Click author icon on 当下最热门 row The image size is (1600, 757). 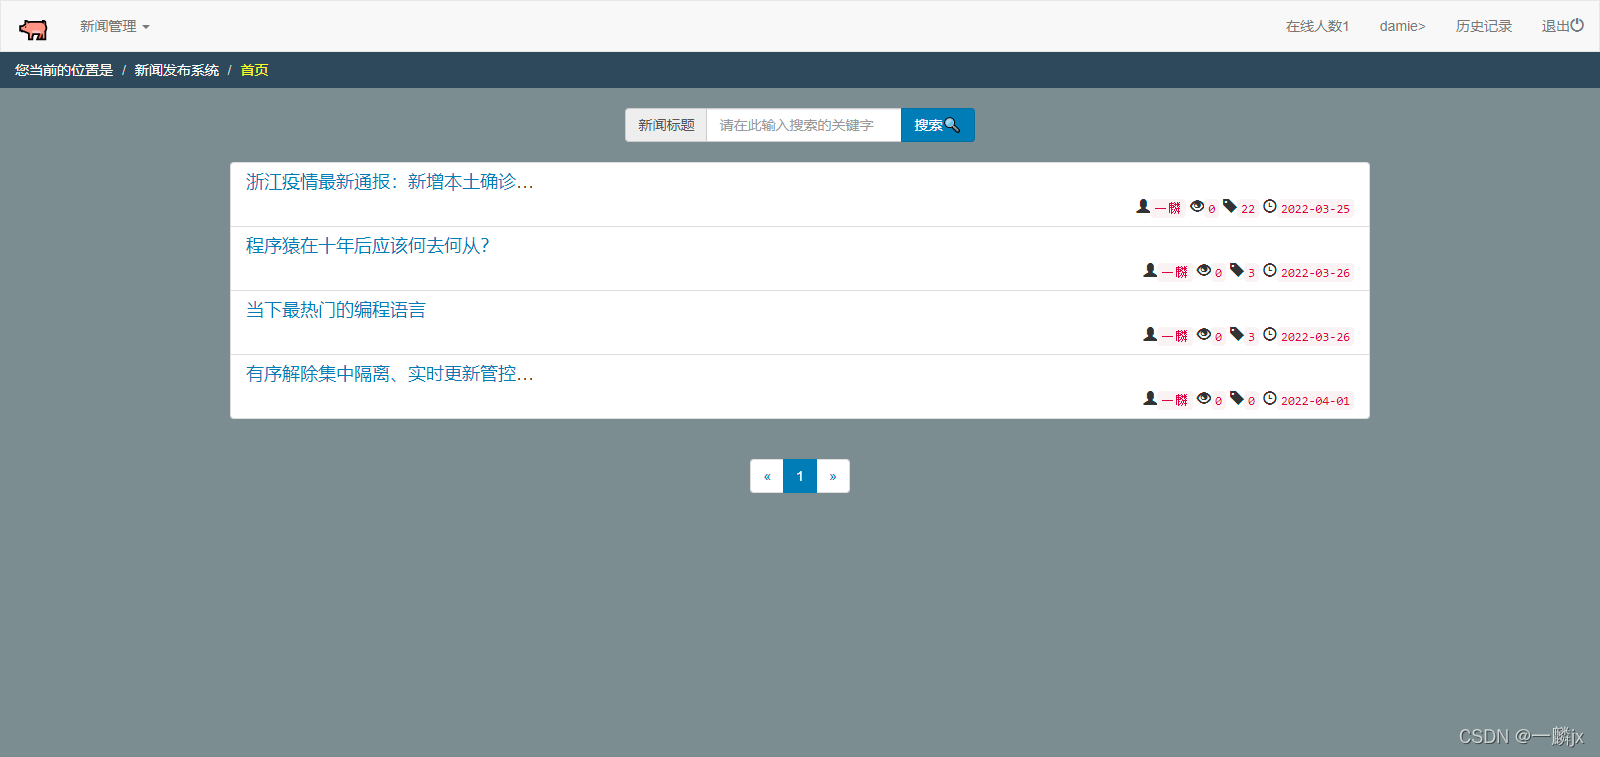[x=1150, y=334]
